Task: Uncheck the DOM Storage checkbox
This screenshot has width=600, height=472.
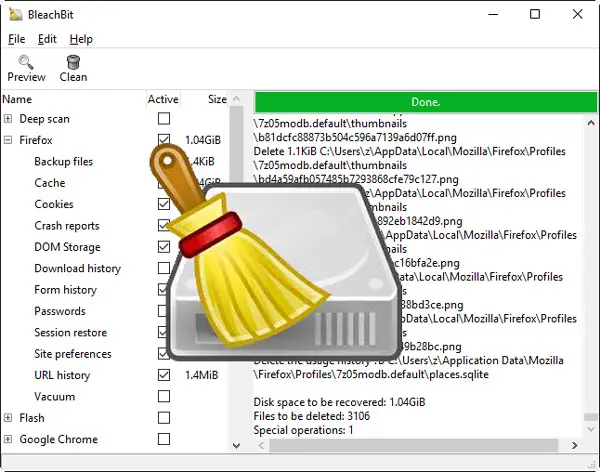Action: pyautogui.click(x=164, y=247)
